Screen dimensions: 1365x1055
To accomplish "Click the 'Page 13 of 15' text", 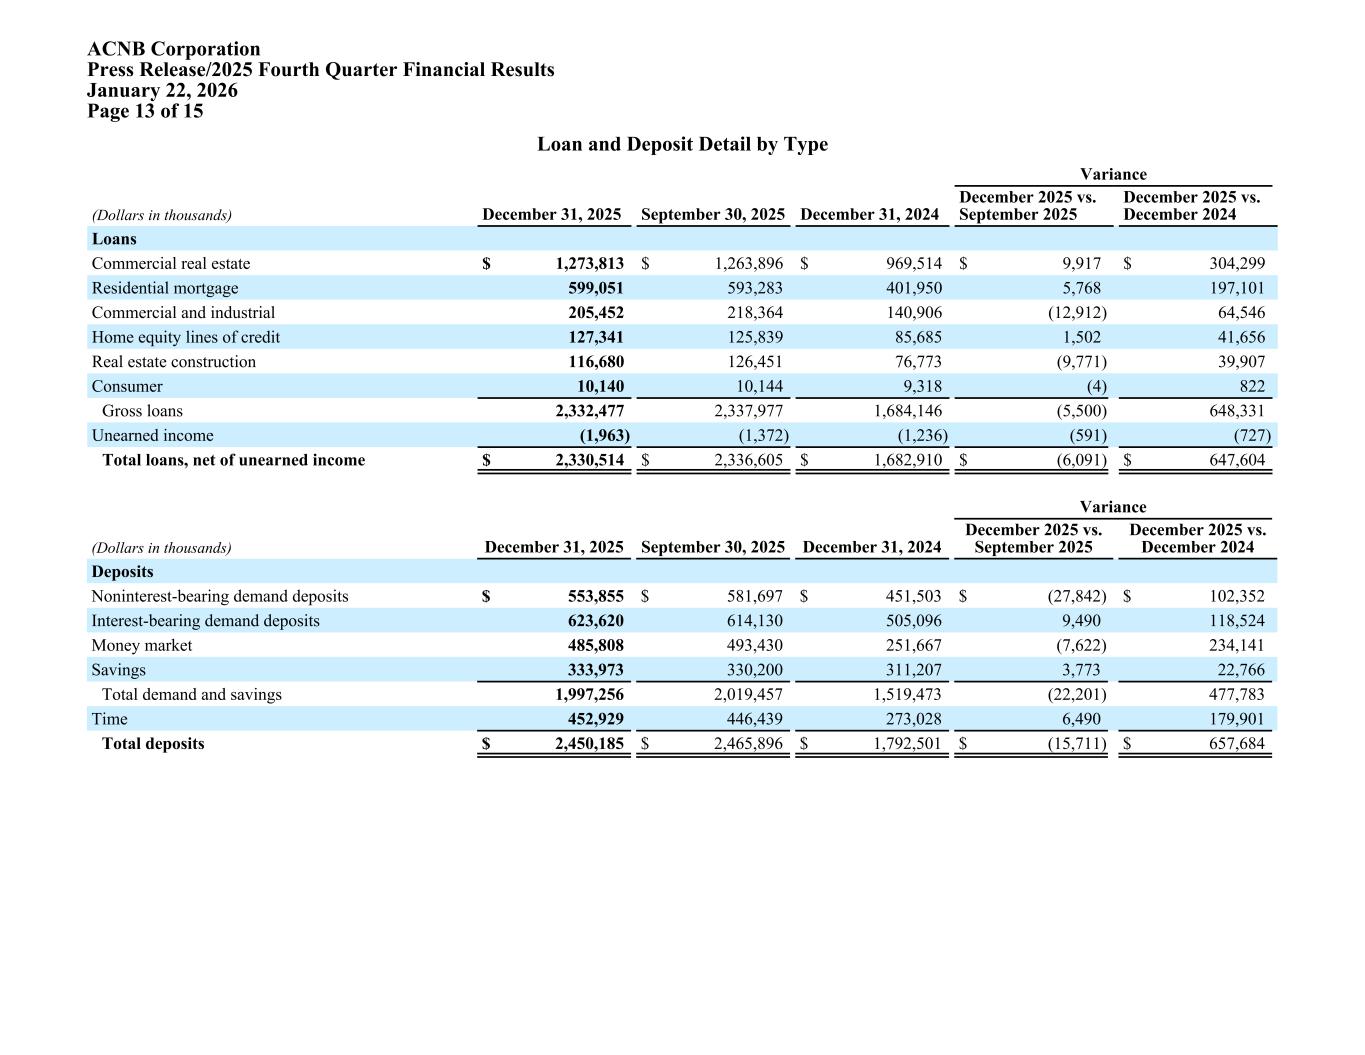I will tap(145, 111).
